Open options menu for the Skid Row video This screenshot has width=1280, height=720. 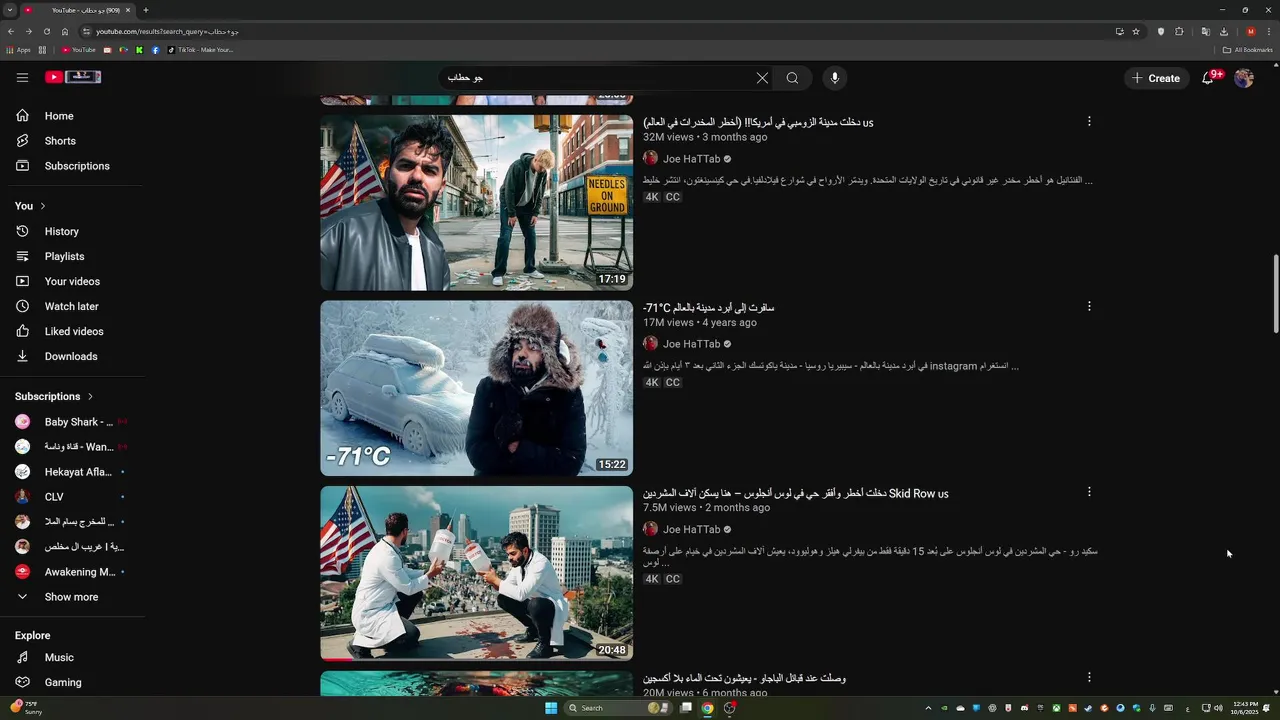1089,492
